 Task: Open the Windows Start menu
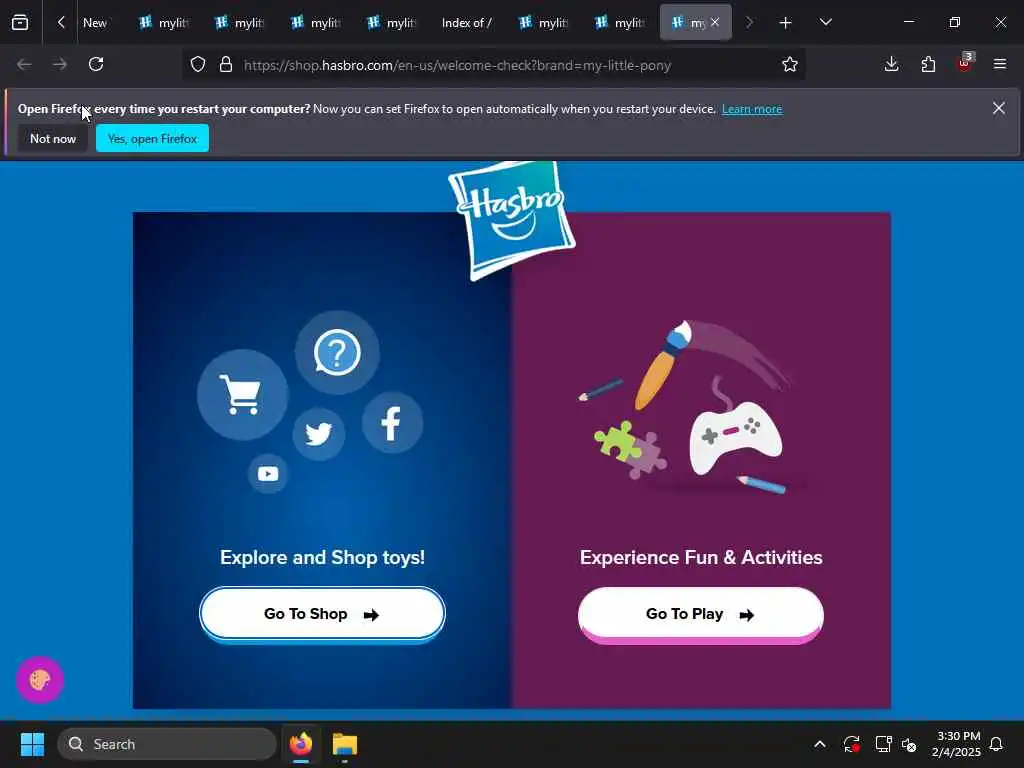click(32, 744)
